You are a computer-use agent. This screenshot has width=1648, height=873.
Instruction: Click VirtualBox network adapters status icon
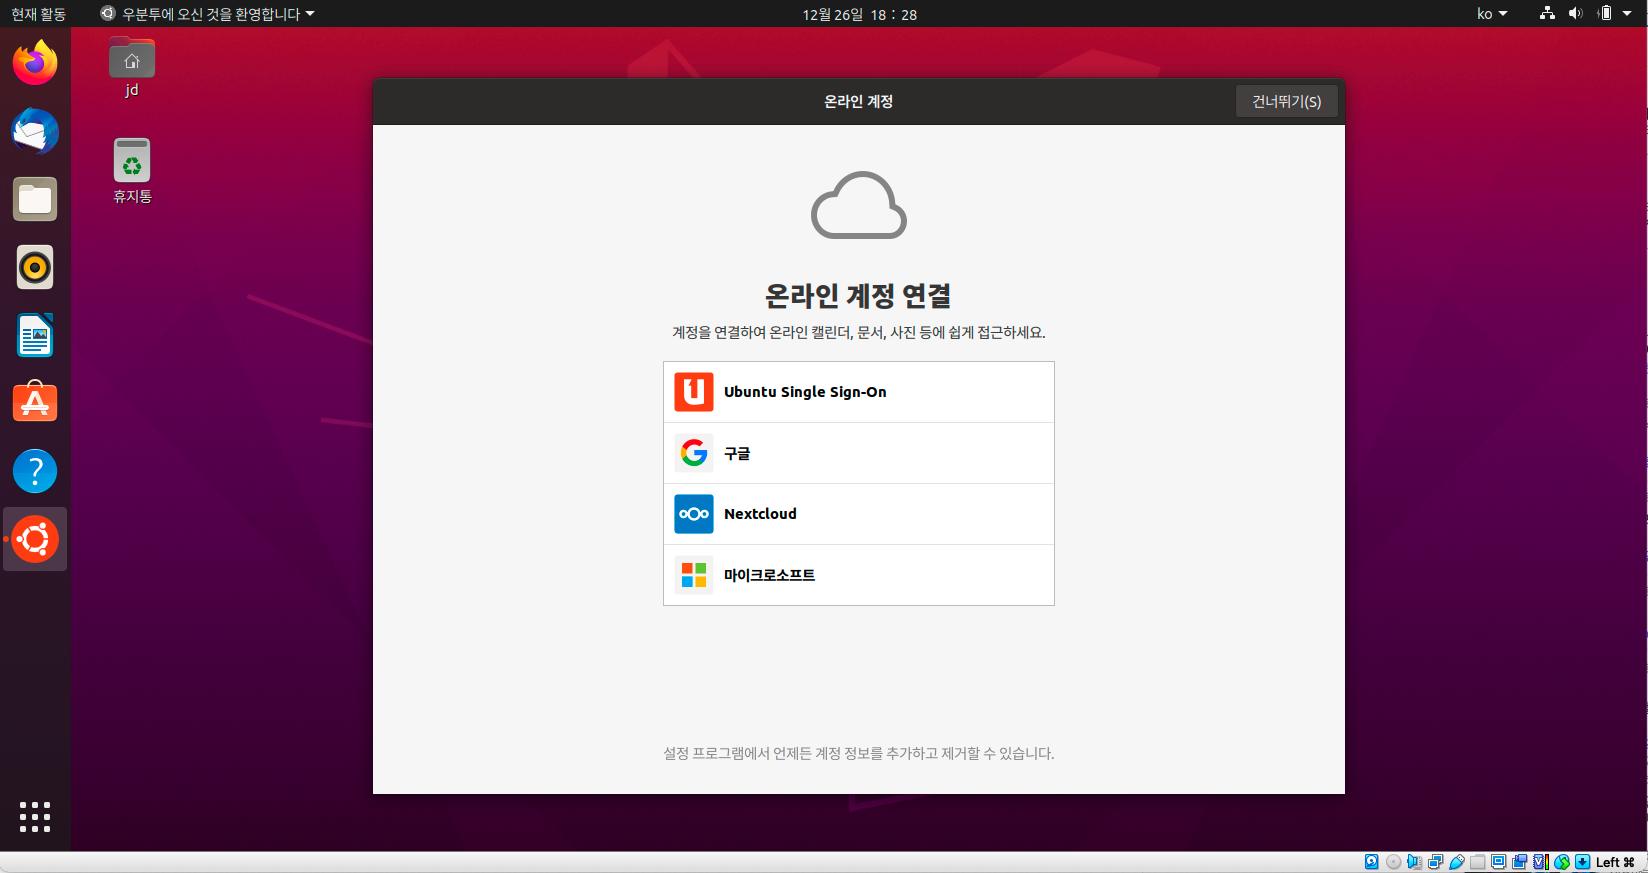1435,861
